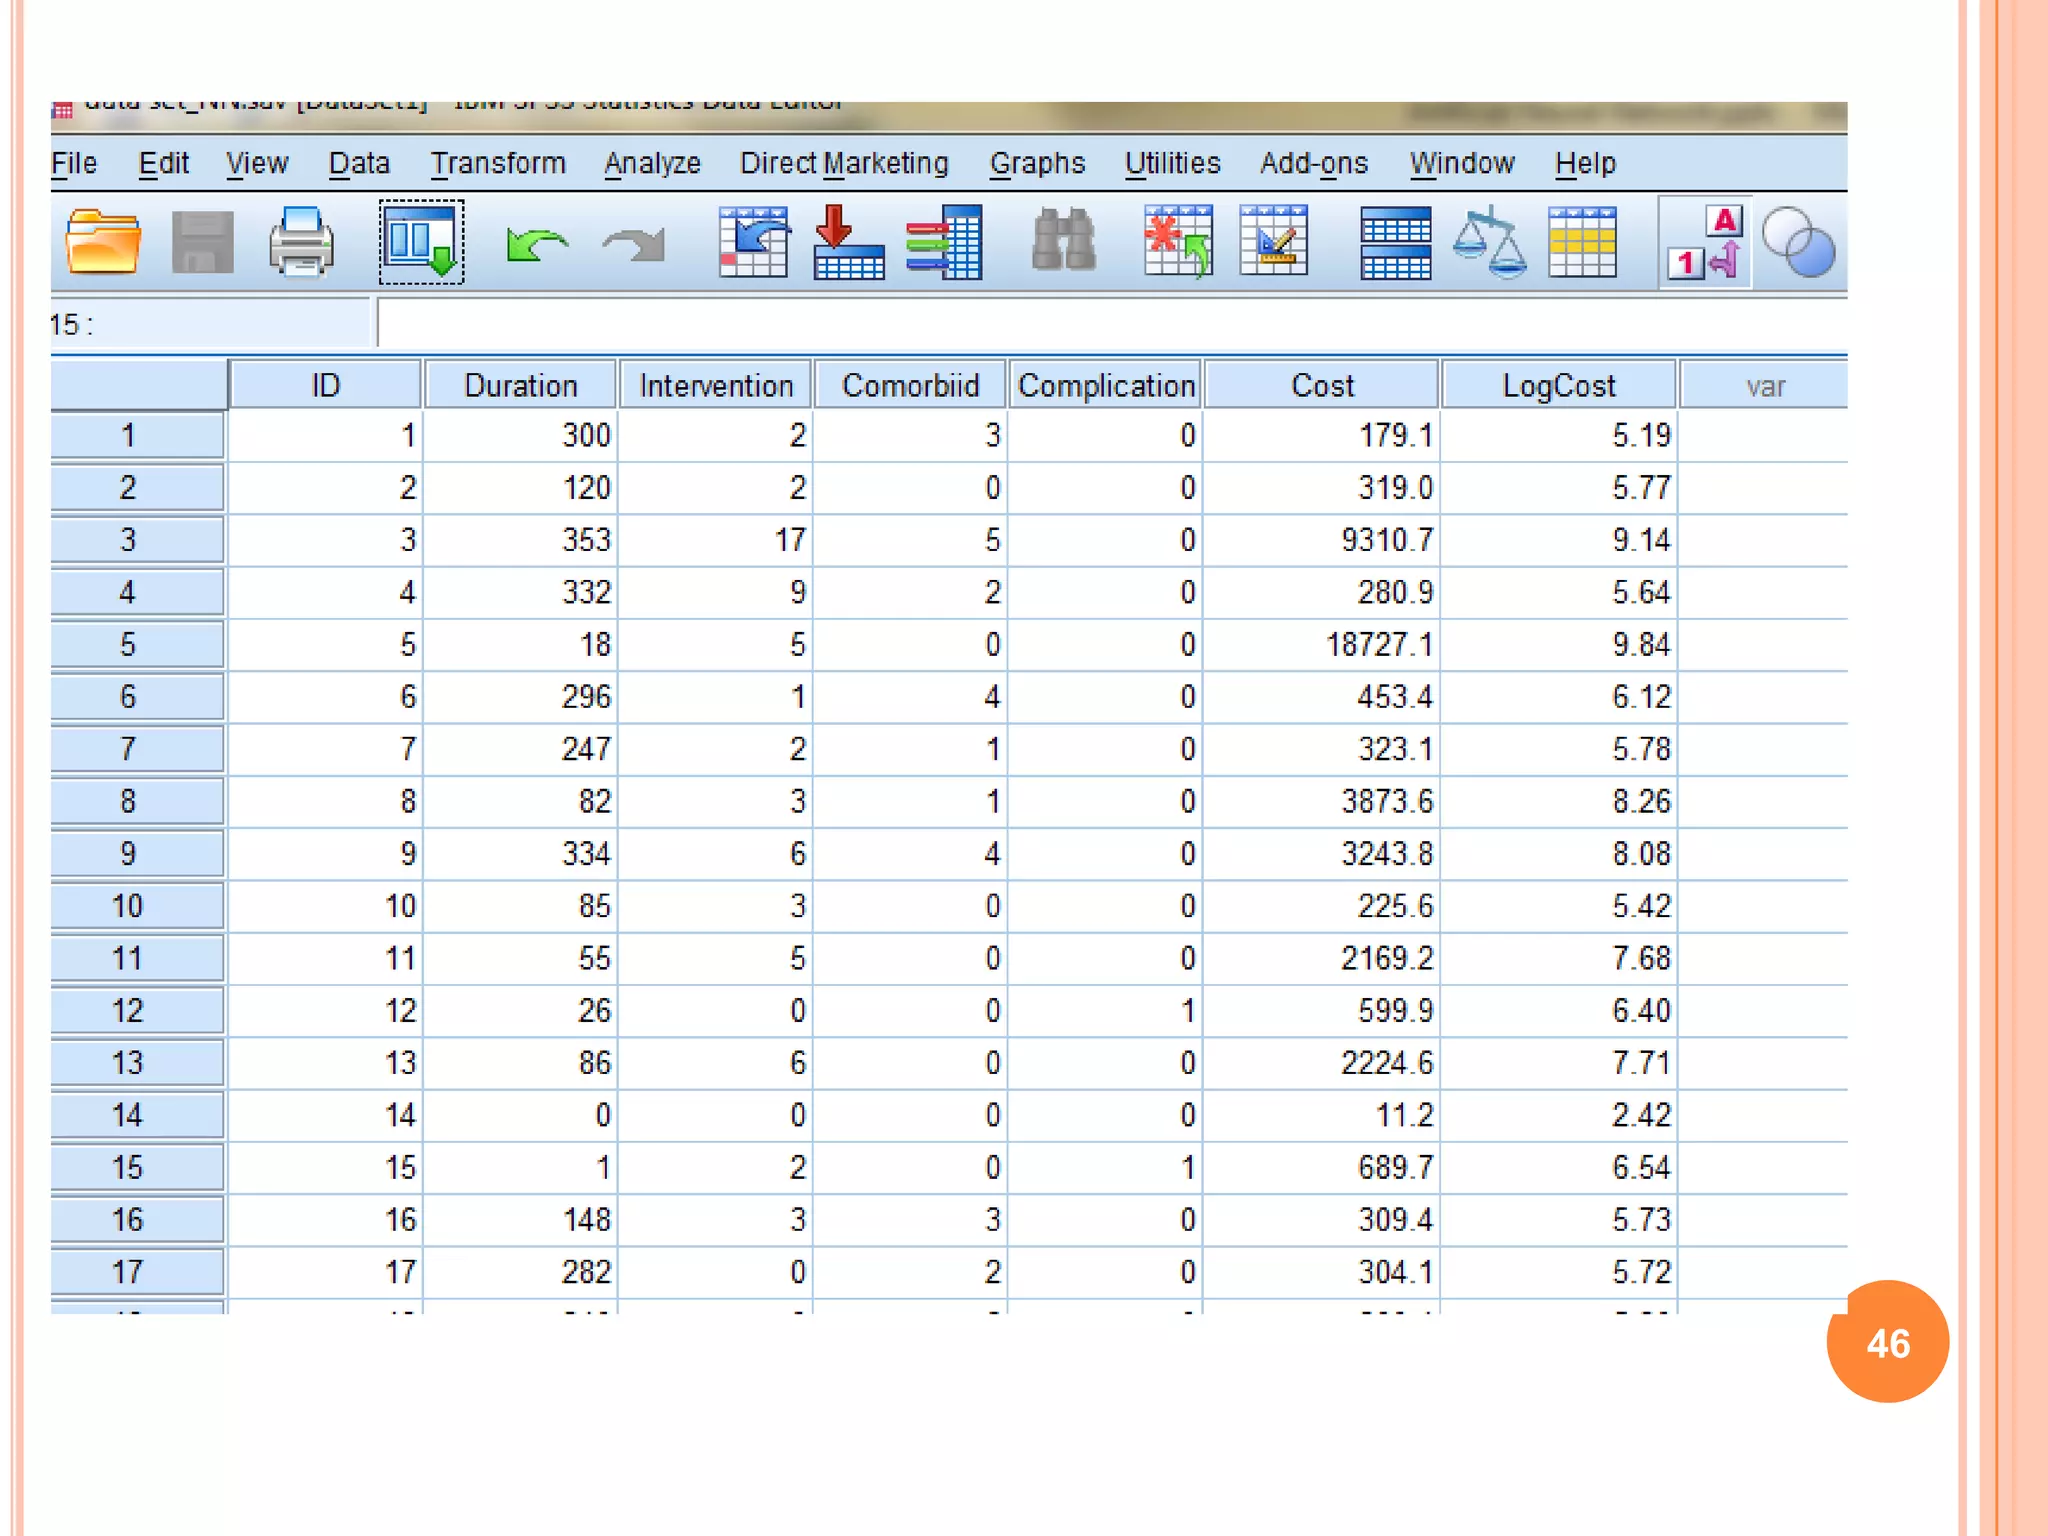Image resolution: width=2048 pixels, height=1536 pixels.
Task: Click the Recall recently used dialogs icon
Action: (x=421, y=242)
